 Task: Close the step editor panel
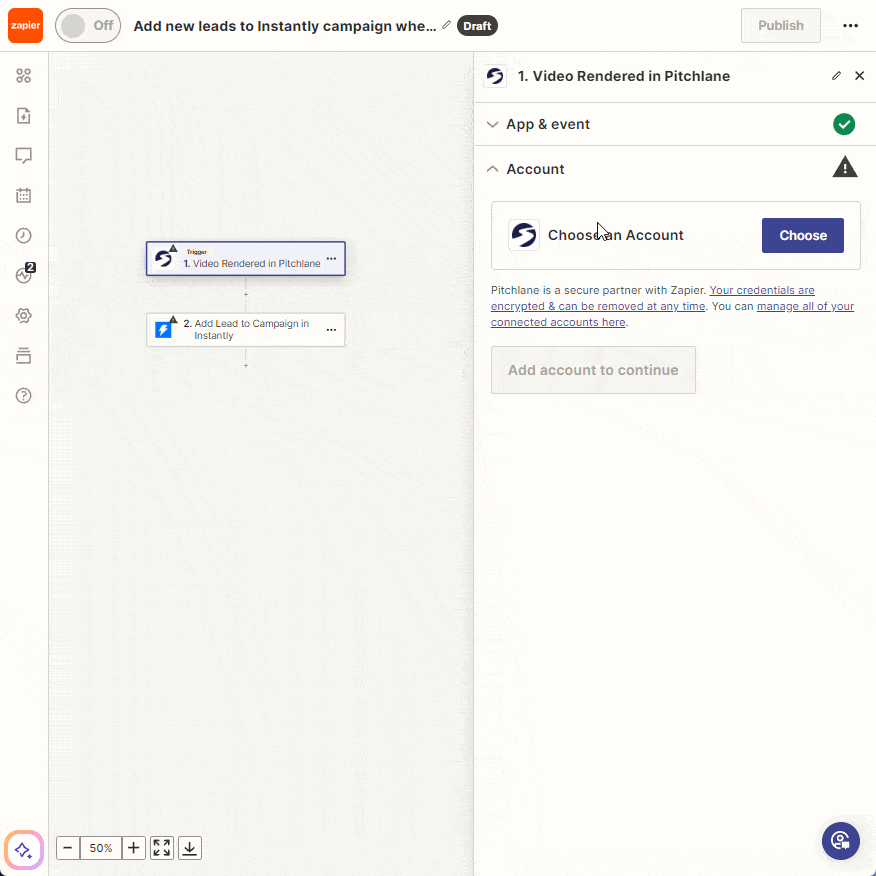(860, 75)
